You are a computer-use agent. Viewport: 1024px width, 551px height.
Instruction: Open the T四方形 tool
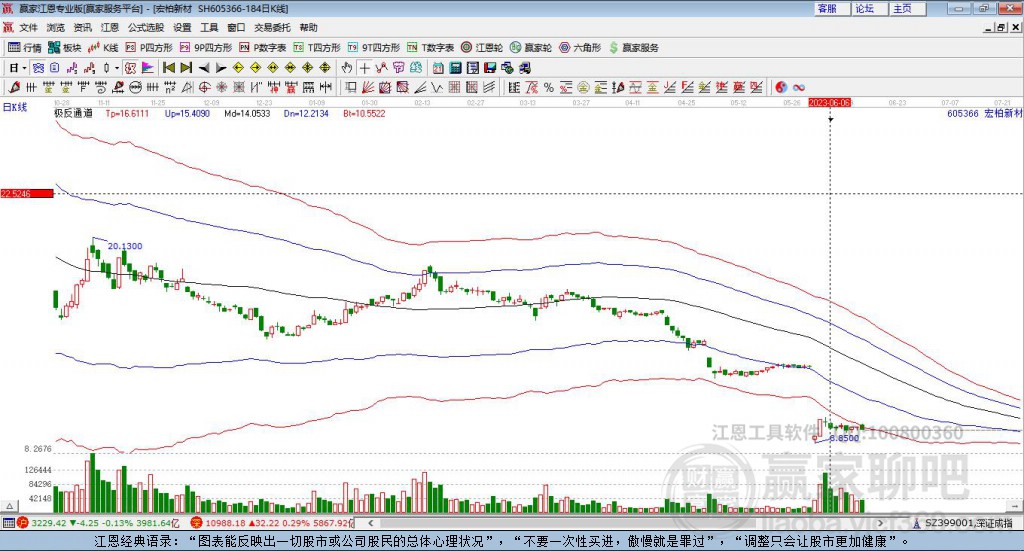(x=317, y=48)
